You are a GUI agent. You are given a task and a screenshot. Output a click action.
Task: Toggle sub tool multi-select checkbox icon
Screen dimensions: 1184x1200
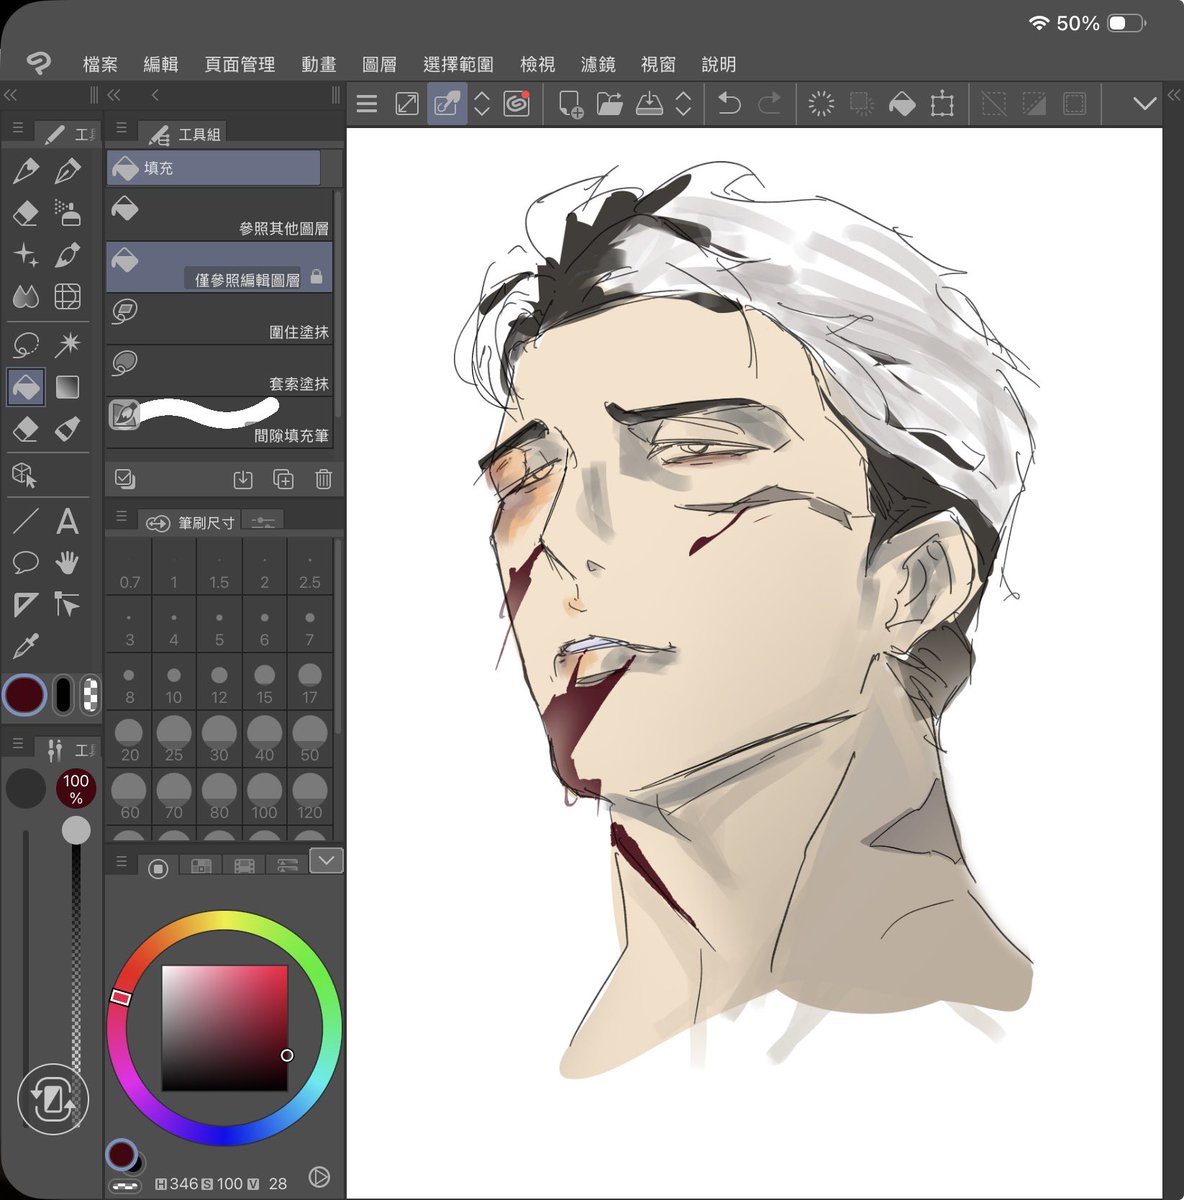tap(125, 479)
